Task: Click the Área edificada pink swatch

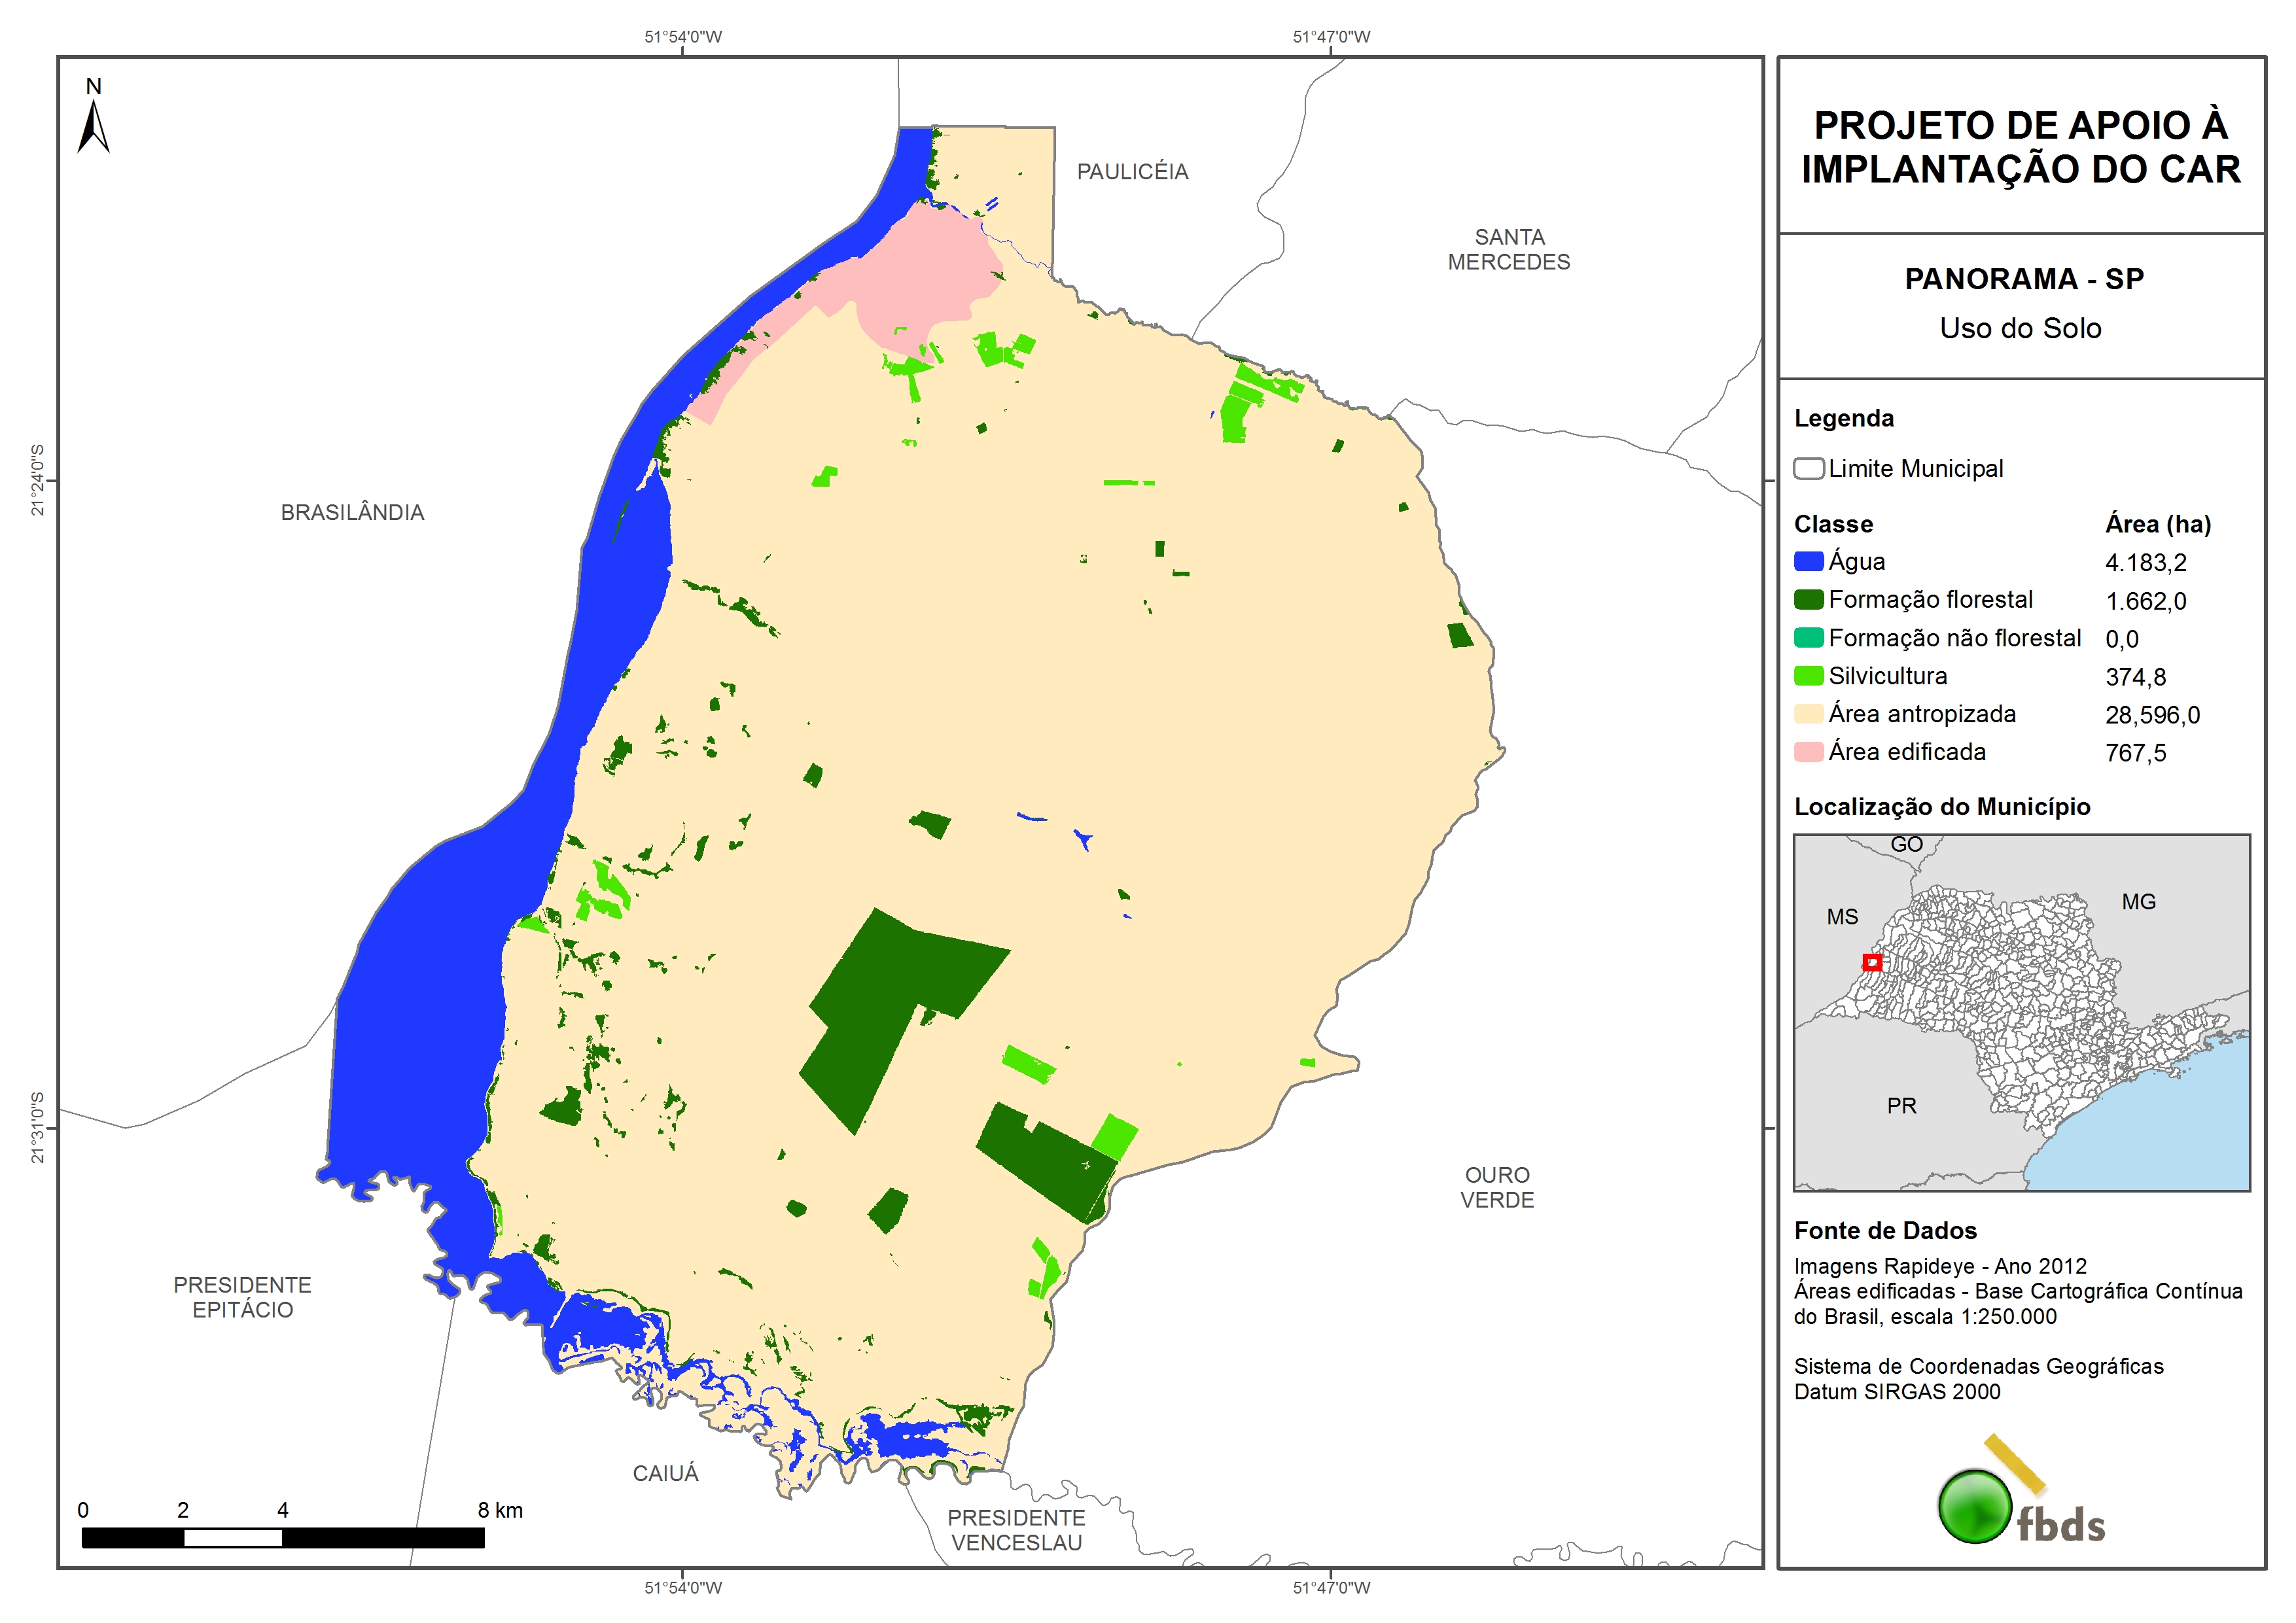Action: (1808, 751)
